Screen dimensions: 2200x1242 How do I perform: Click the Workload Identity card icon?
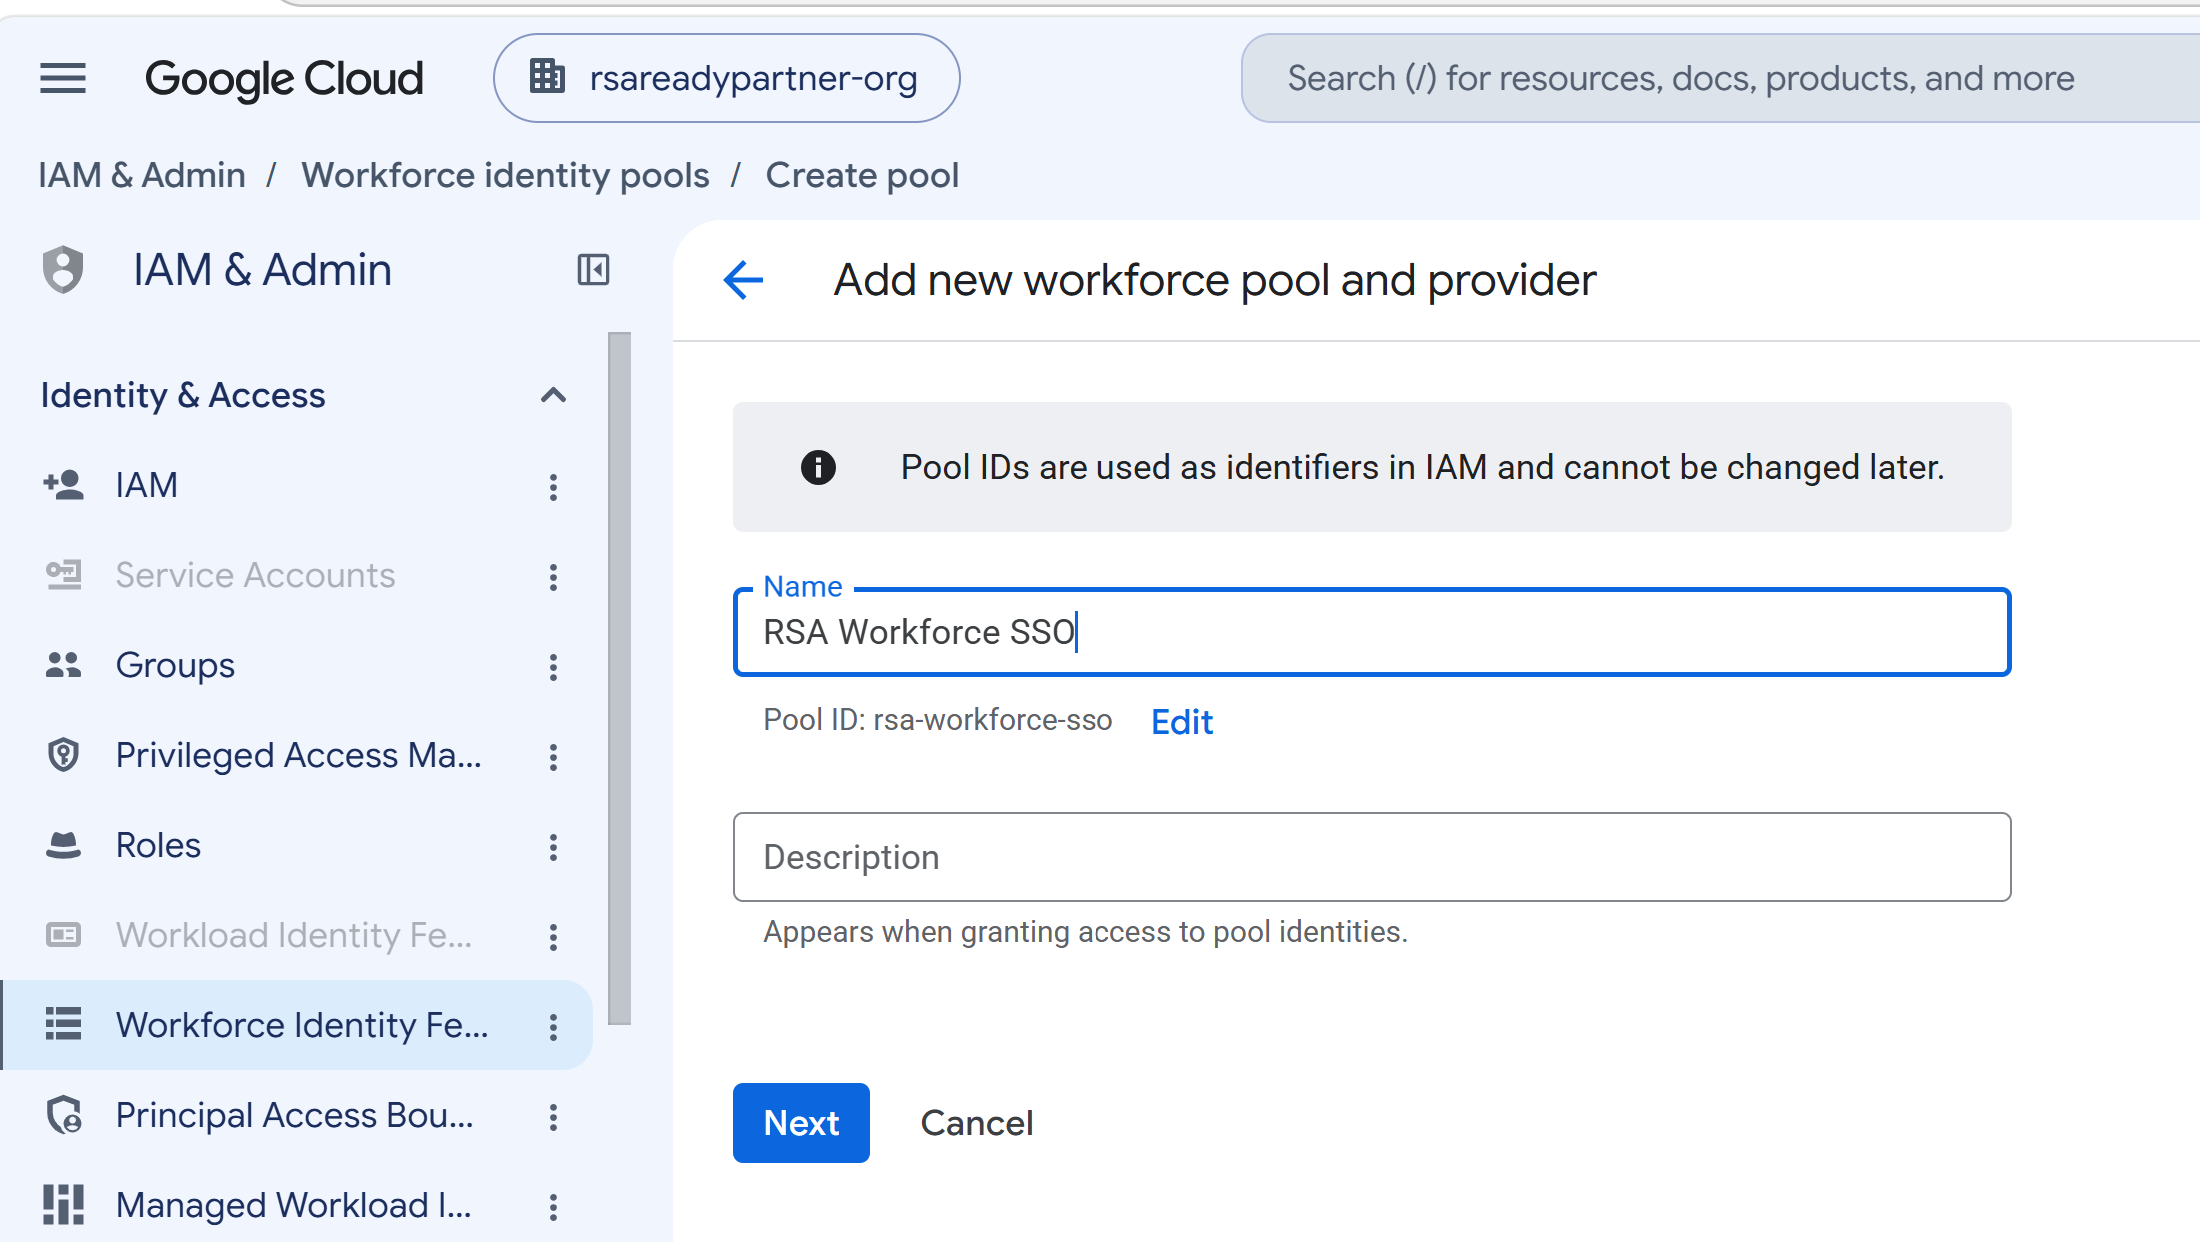tap(63, 935)
